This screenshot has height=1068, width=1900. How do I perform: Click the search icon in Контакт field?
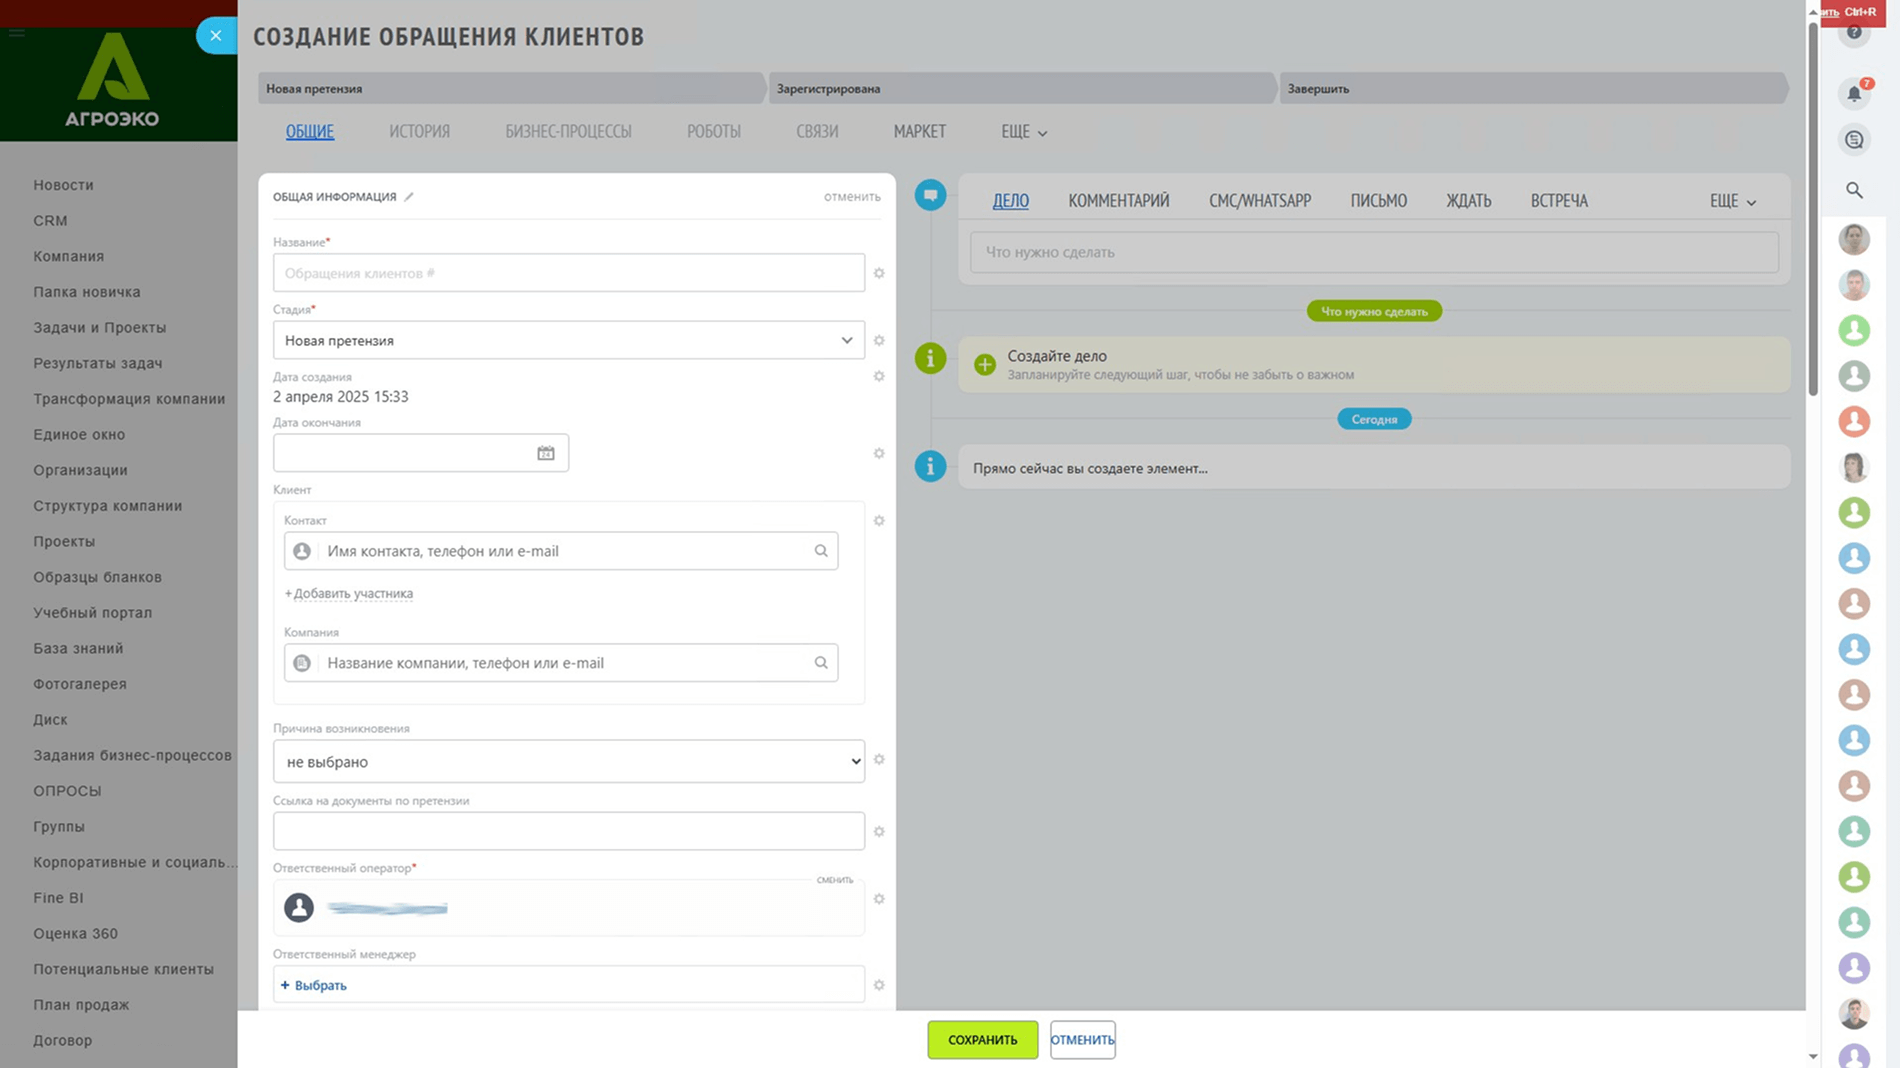(x=821, y=551)
